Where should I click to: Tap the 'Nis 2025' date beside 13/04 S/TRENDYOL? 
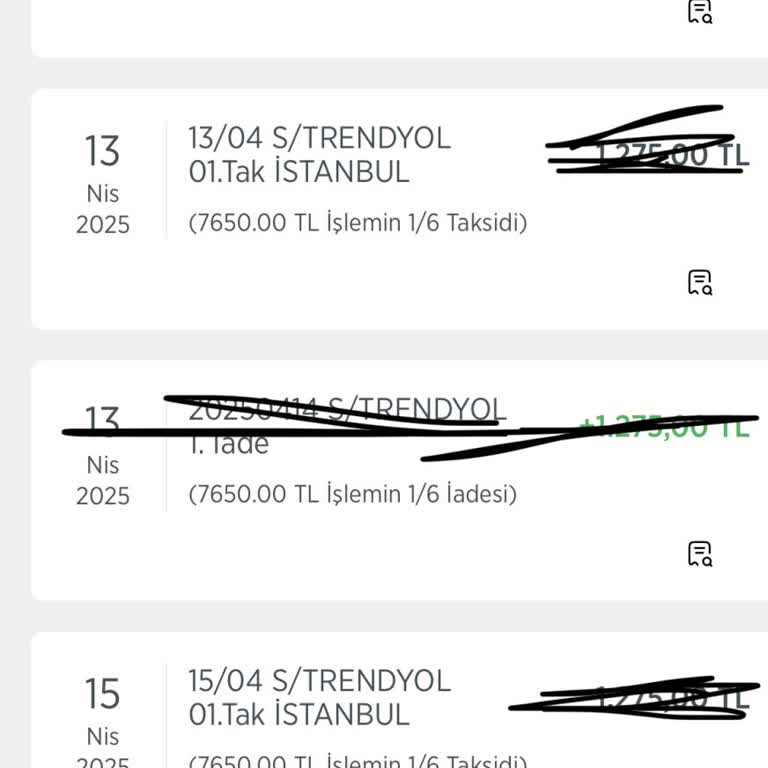point(103,209)
